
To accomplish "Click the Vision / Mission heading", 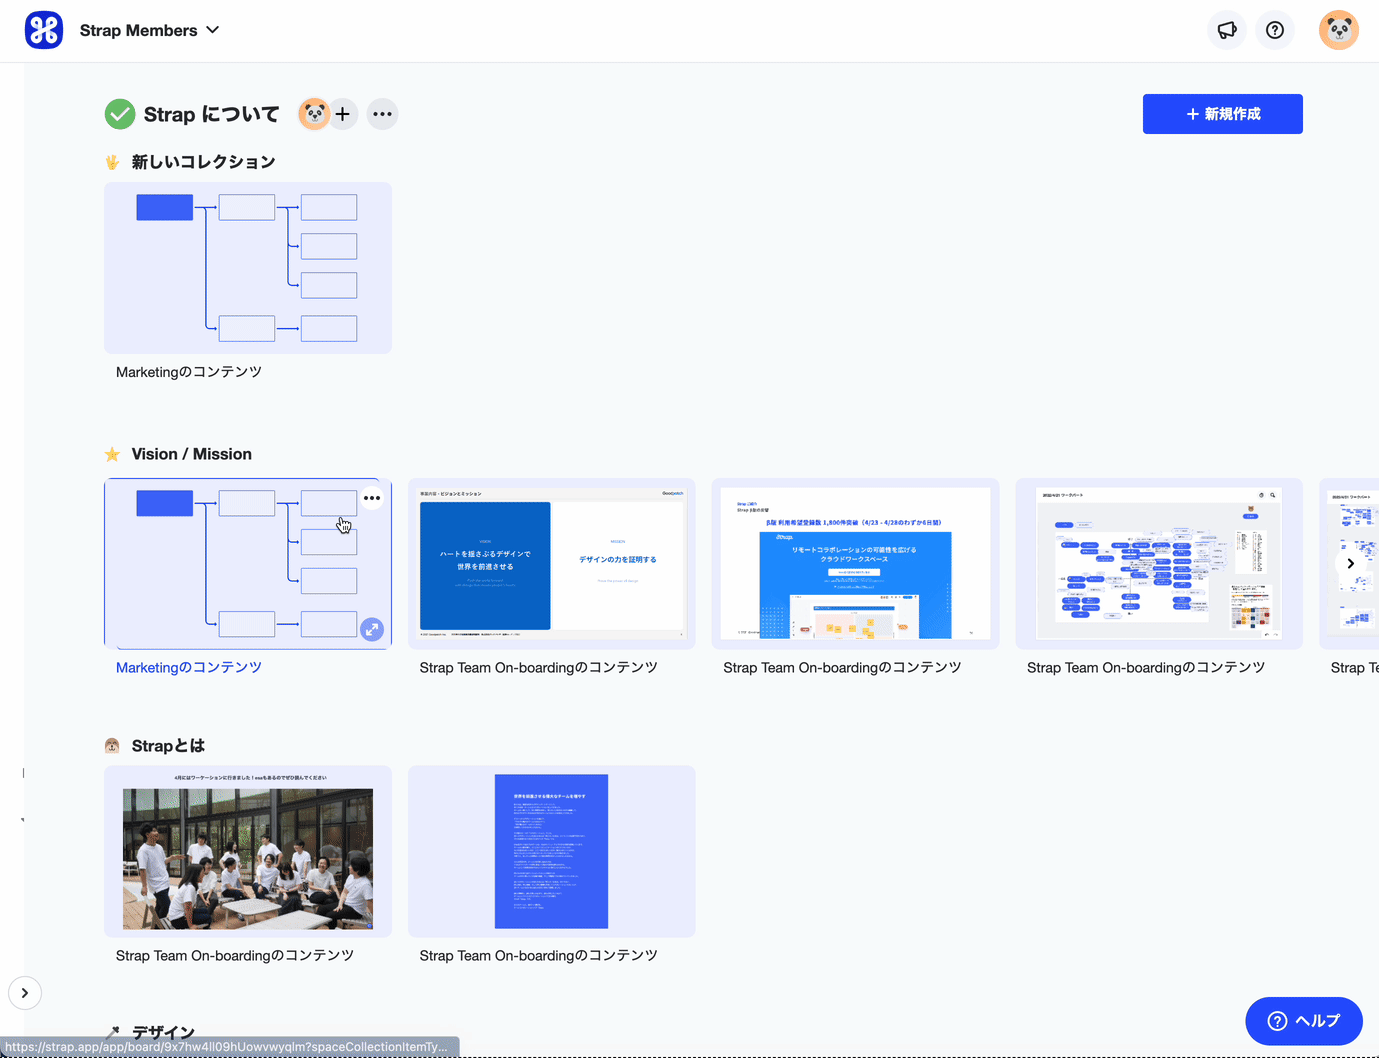I will click(192, 454).
